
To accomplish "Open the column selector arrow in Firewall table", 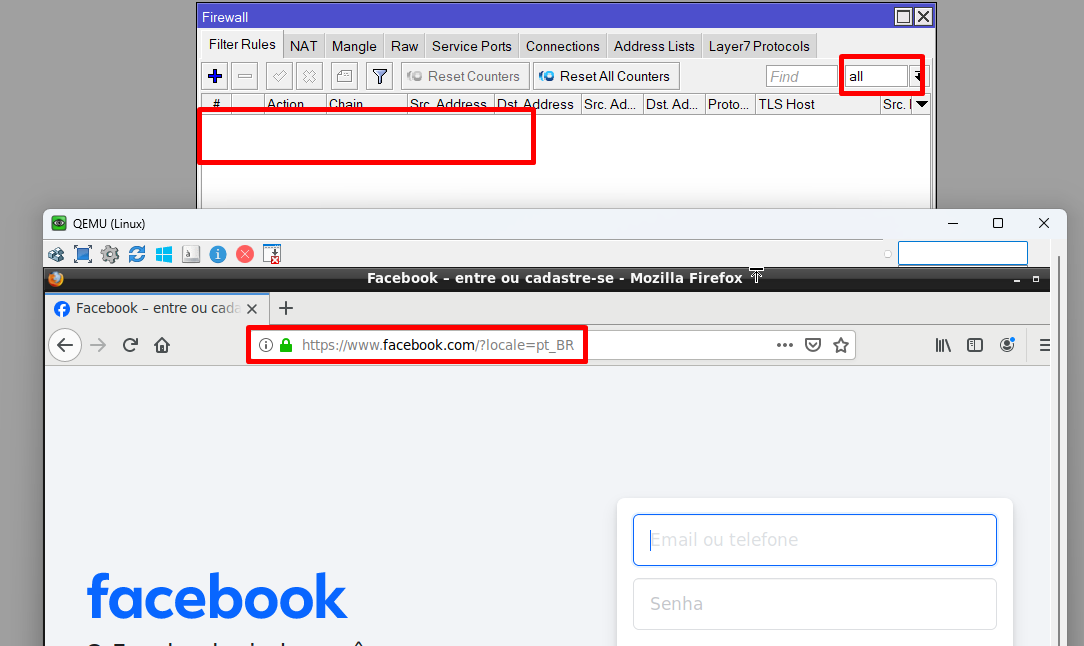I will 922,104.
